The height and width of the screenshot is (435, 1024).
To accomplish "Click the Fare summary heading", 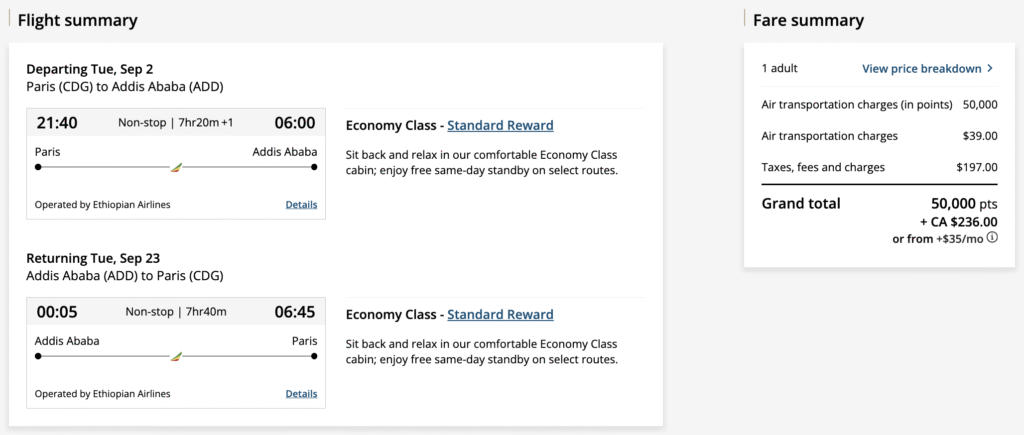I will coord(808,20).
